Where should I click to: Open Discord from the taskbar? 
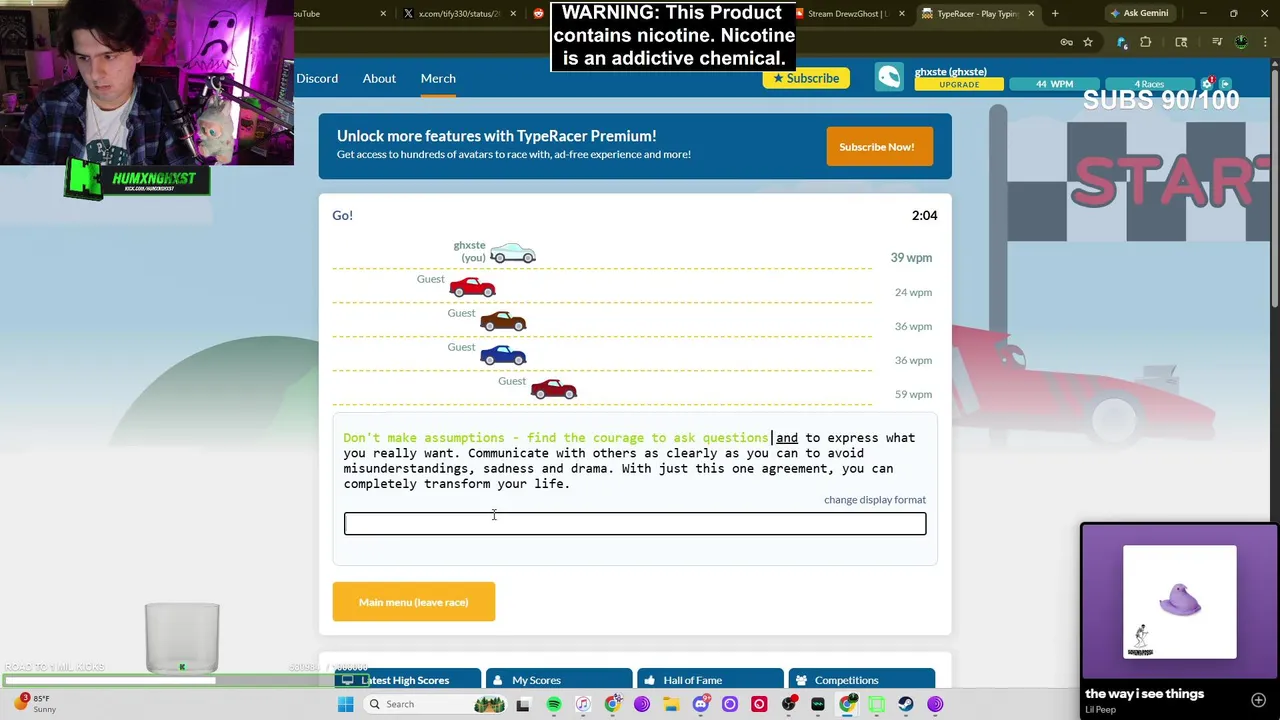(x=700, y=704)
